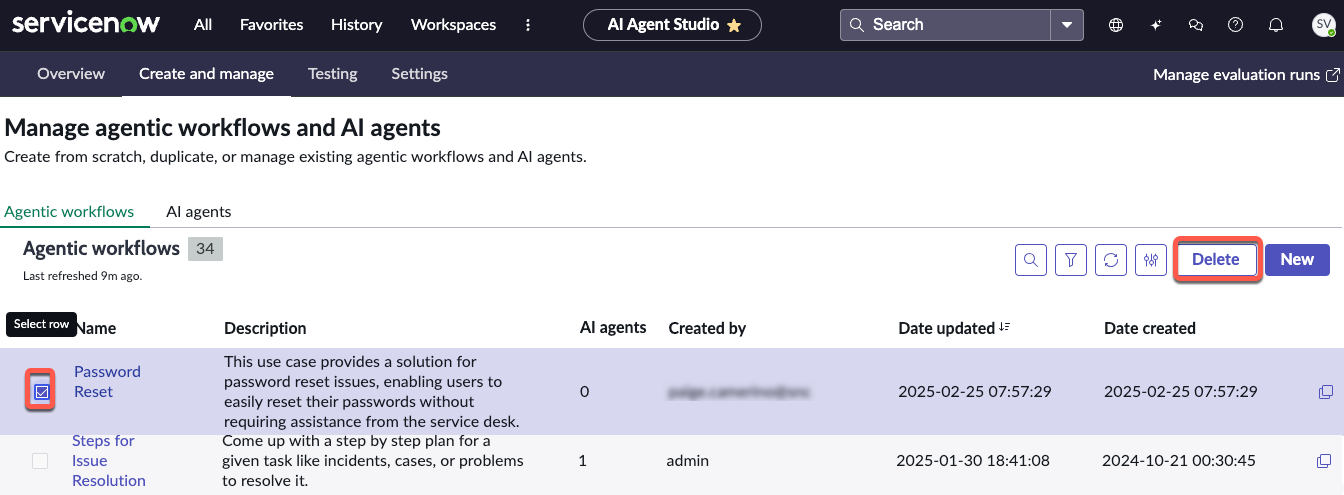
Task: Duplicate the Password Reset workflow icon
Action: point(1325,392)
